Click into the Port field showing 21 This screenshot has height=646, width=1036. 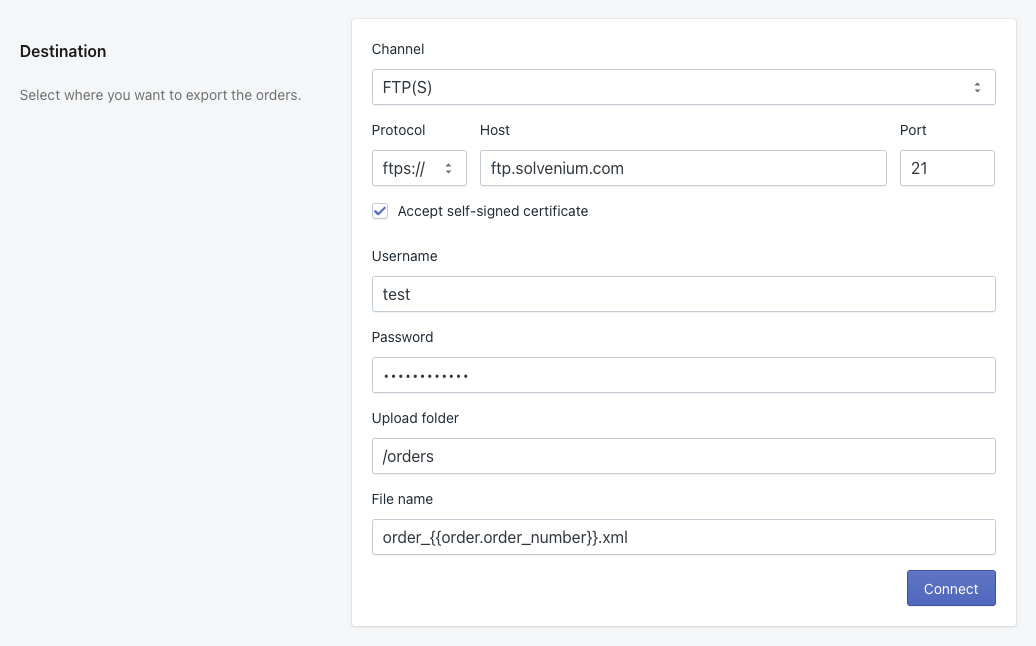pyautogui.click(x=946, y=168)
